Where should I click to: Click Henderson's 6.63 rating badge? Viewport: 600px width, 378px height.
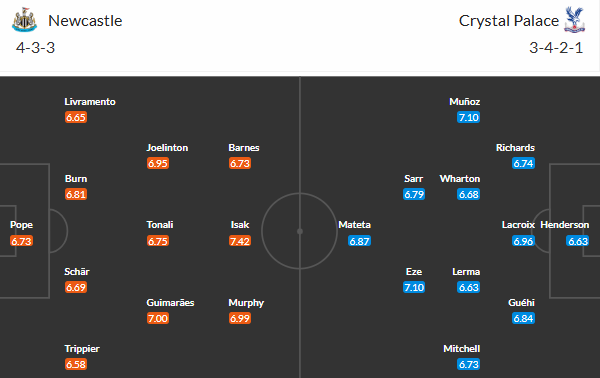(578, 241)
